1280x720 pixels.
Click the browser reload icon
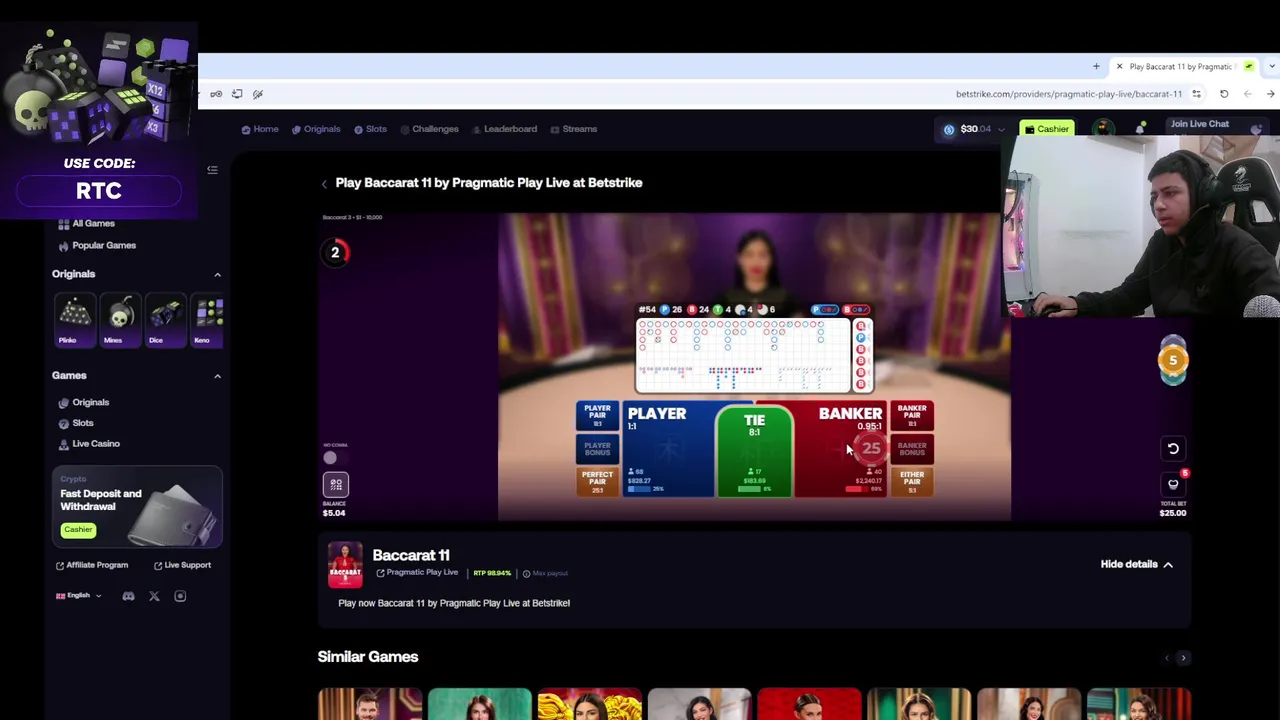coord(1224,94)
